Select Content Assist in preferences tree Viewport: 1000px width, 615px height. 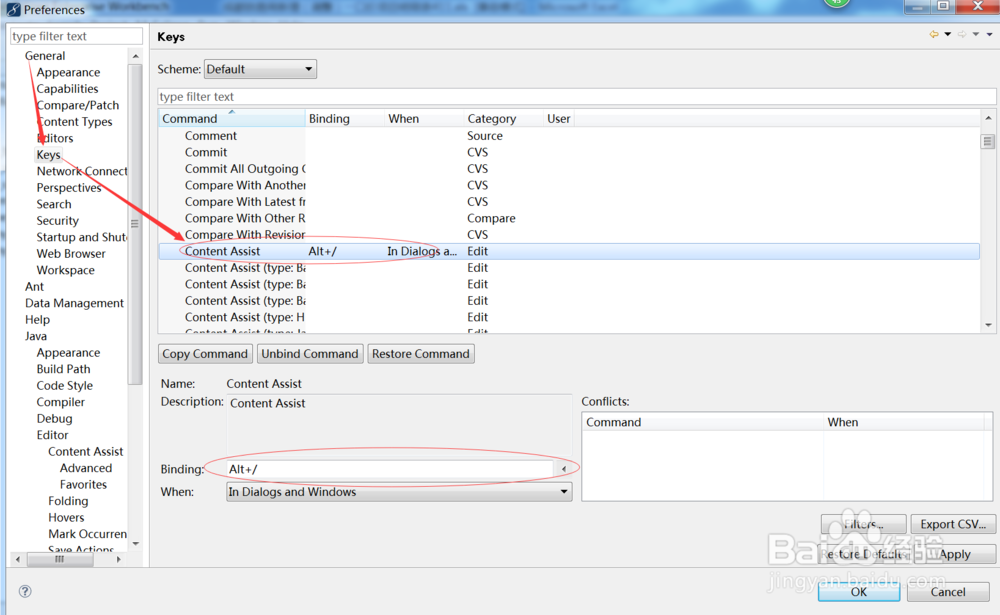(85, 452)
